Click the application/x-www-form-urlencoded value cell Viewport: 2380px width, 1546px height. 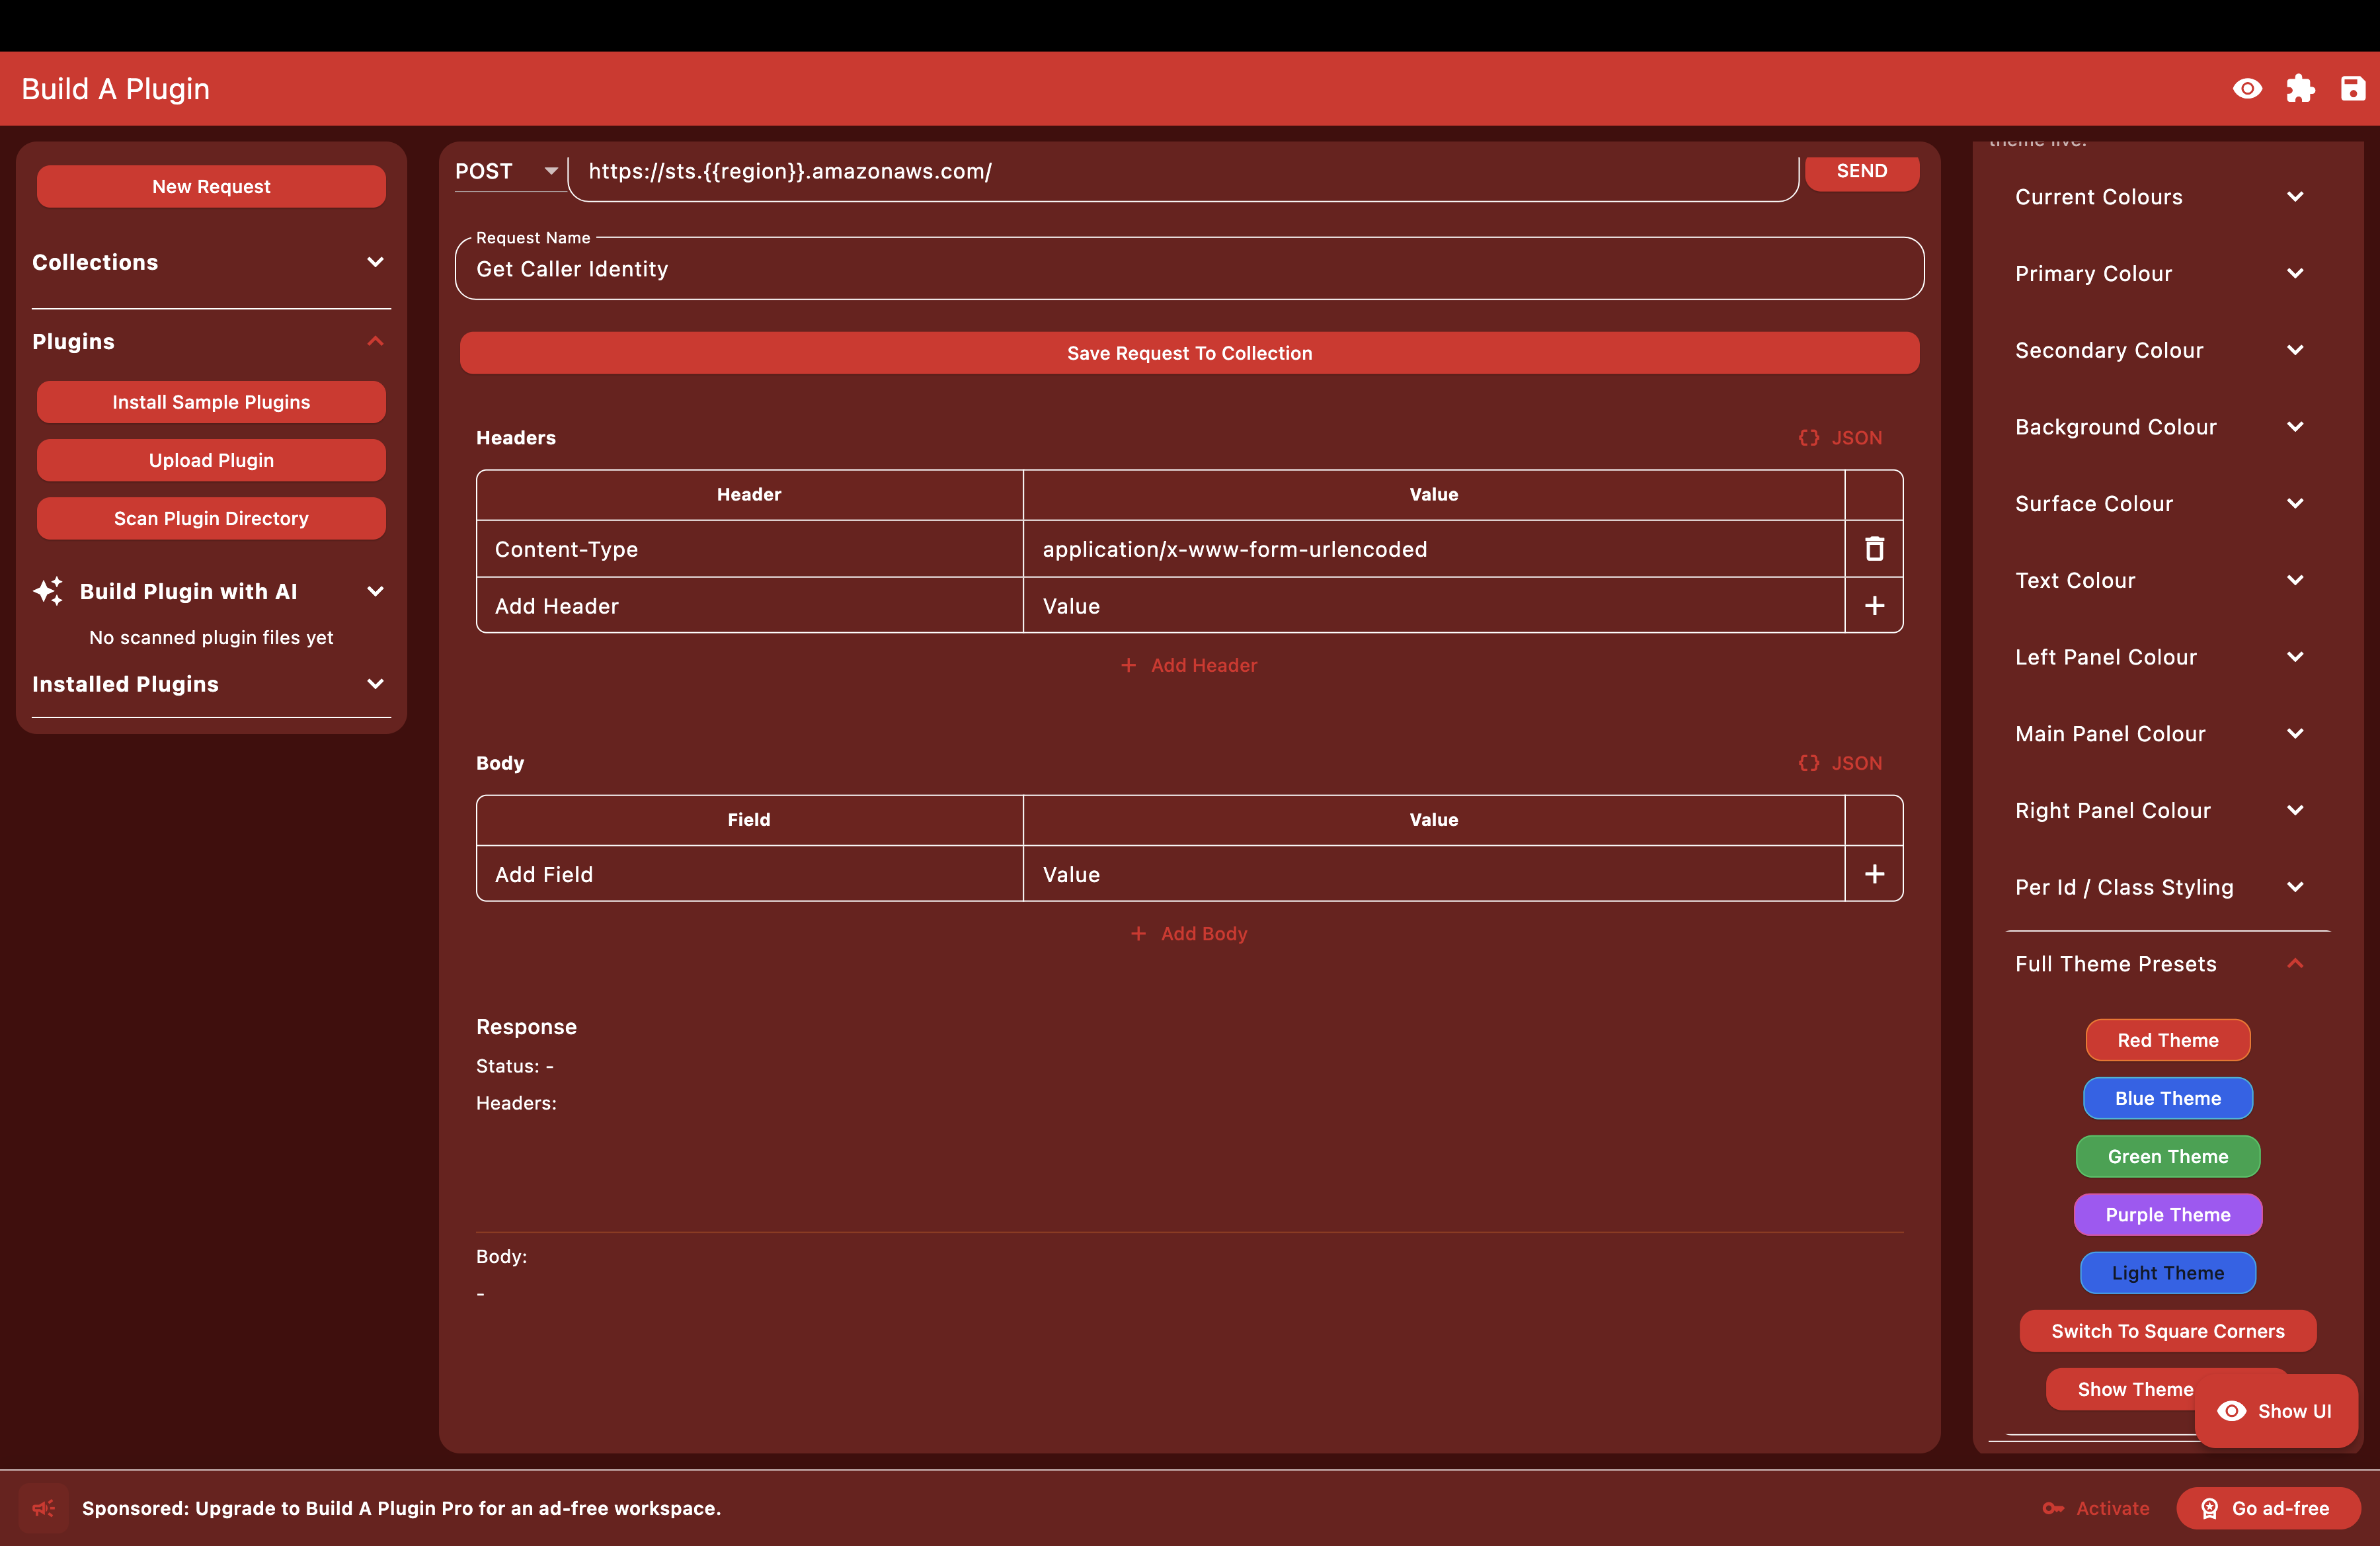point(1434,549)
